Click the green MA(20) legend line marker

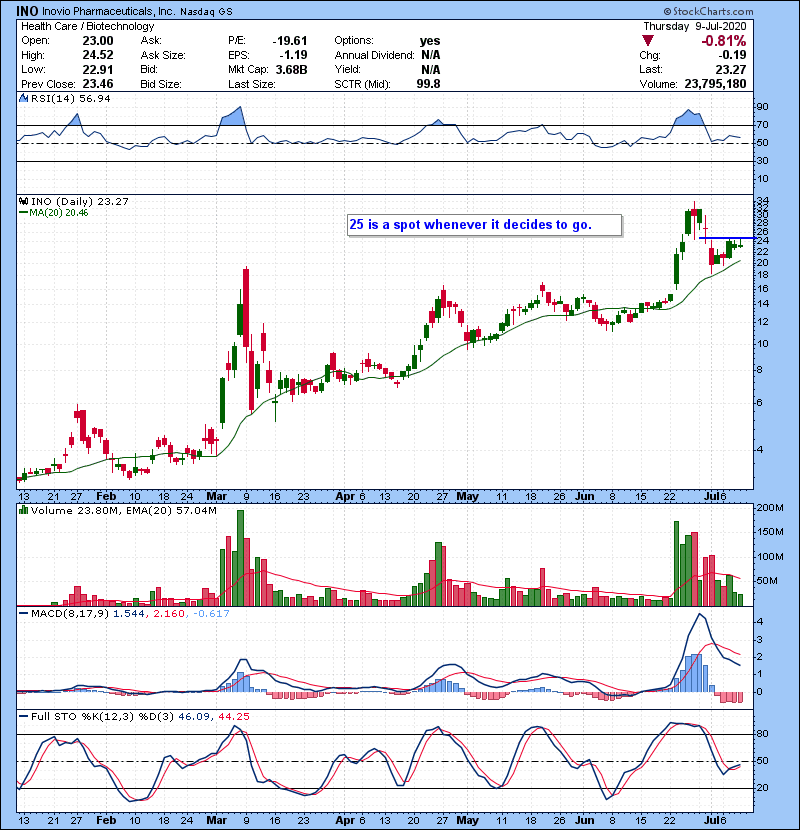pyautogui.click(x=23, y=213)
